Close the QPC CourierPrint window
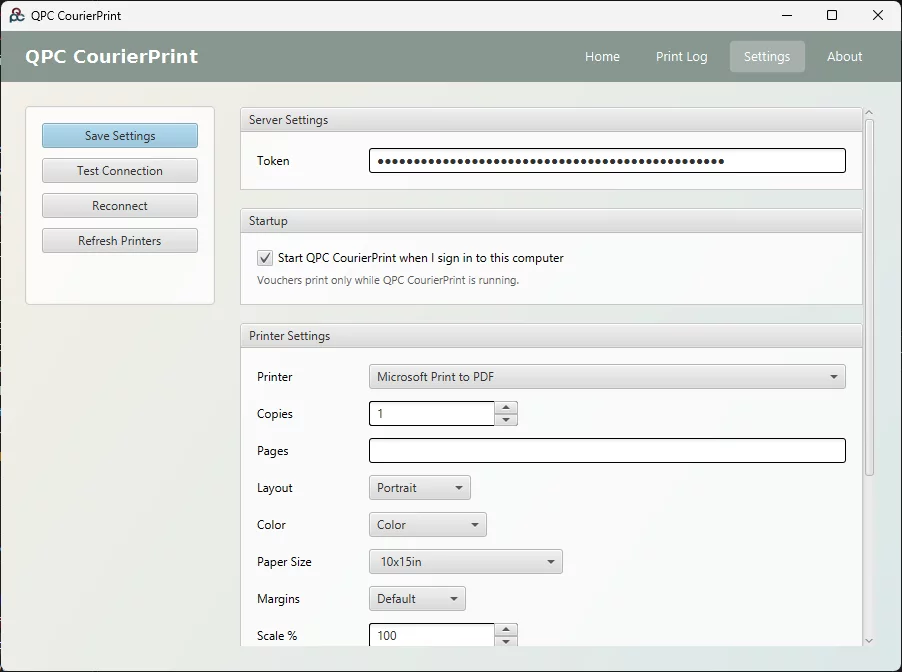Screen dimensions: 902x672 [x=878, y=16]
